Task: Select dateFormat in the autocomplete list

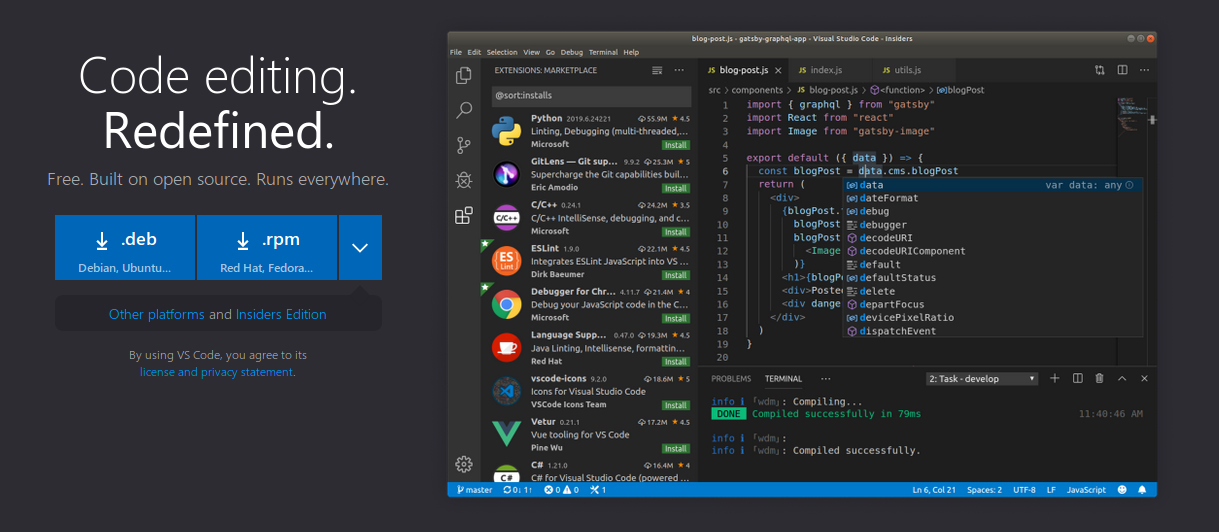Action: coord(991,198)
